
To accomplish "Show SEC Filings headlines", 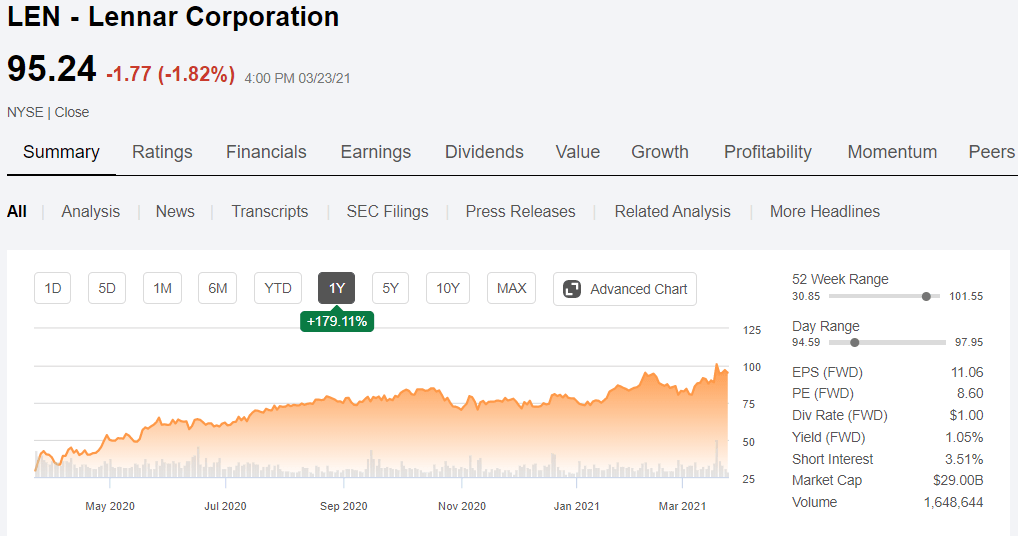I will point(388,212).
